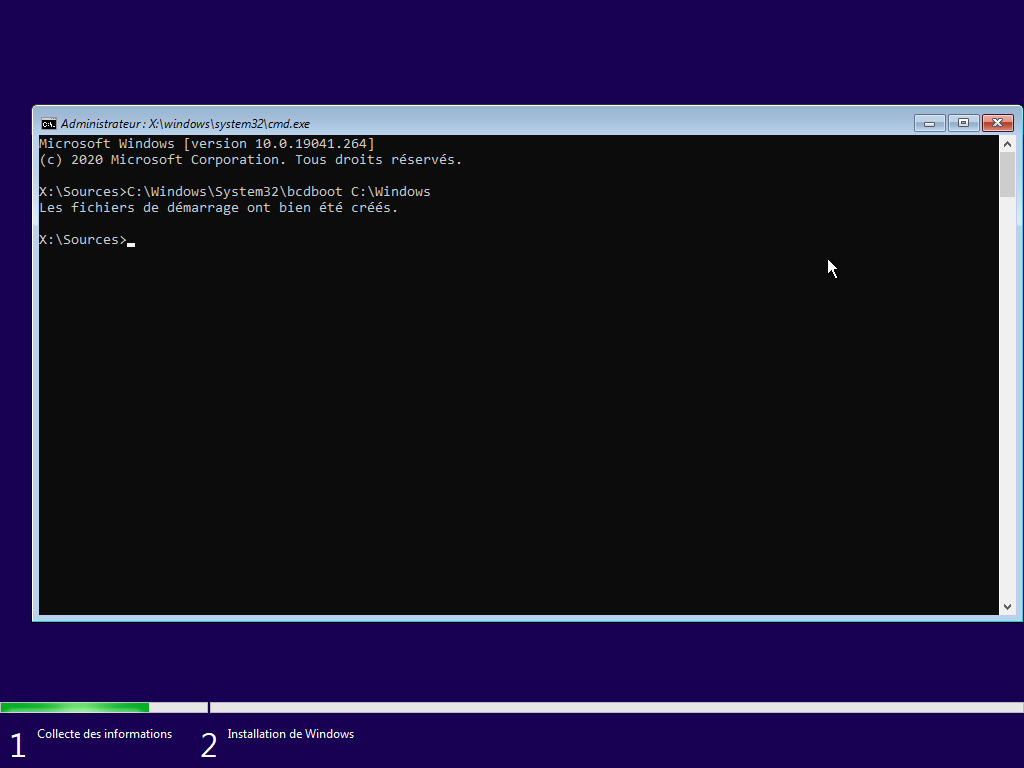This screenshot has height=768, width=1024.
Task: Click the console scrollbar down arrow
Action: (x=1007, y=607)
